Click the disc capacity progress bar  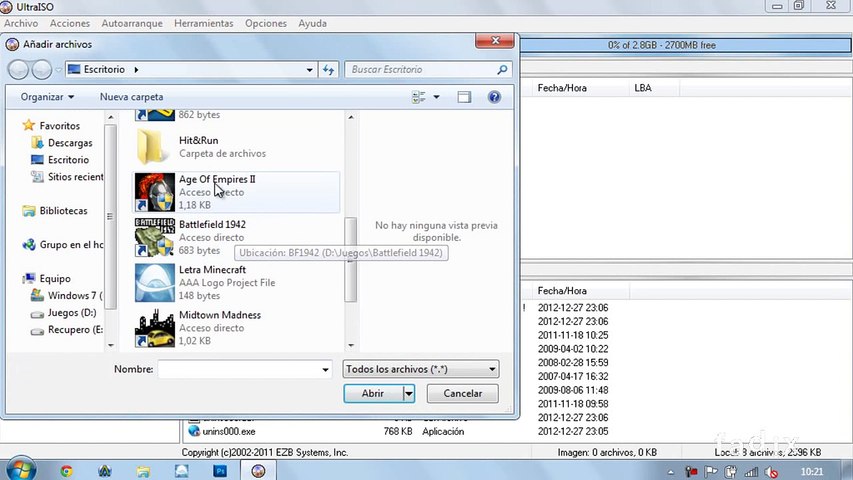pos(685,45)
